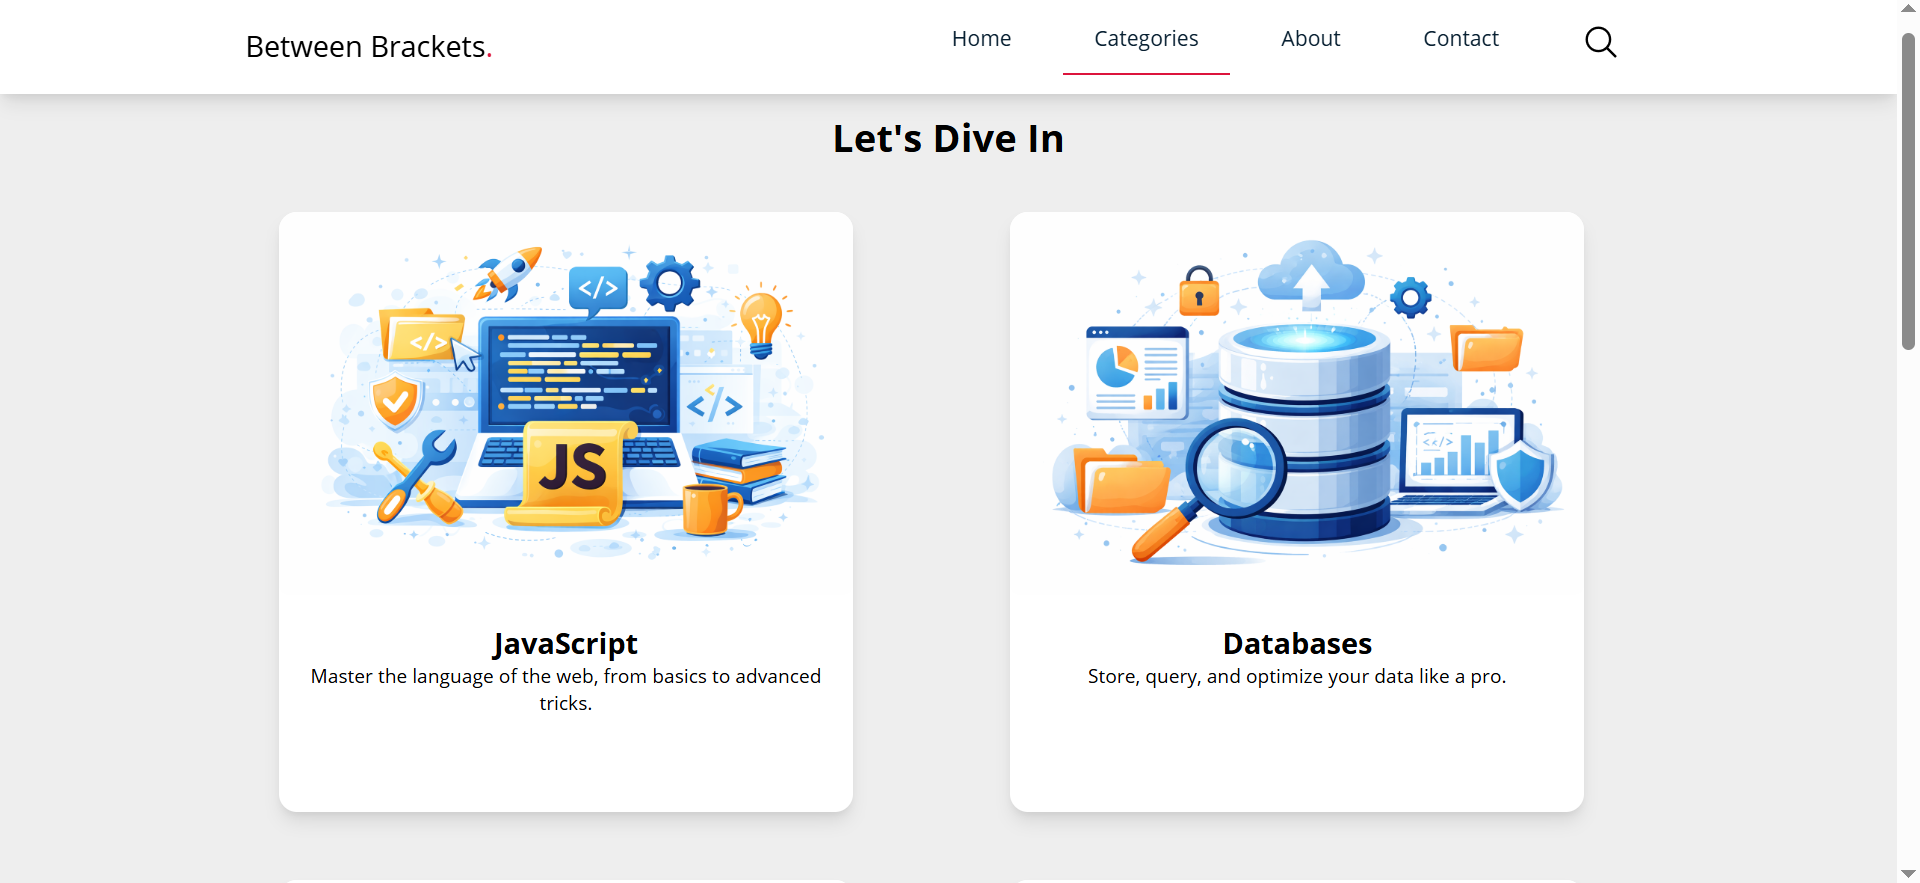Open the JavaScript category illustration

pyautogui.click(x=566, y=405)
